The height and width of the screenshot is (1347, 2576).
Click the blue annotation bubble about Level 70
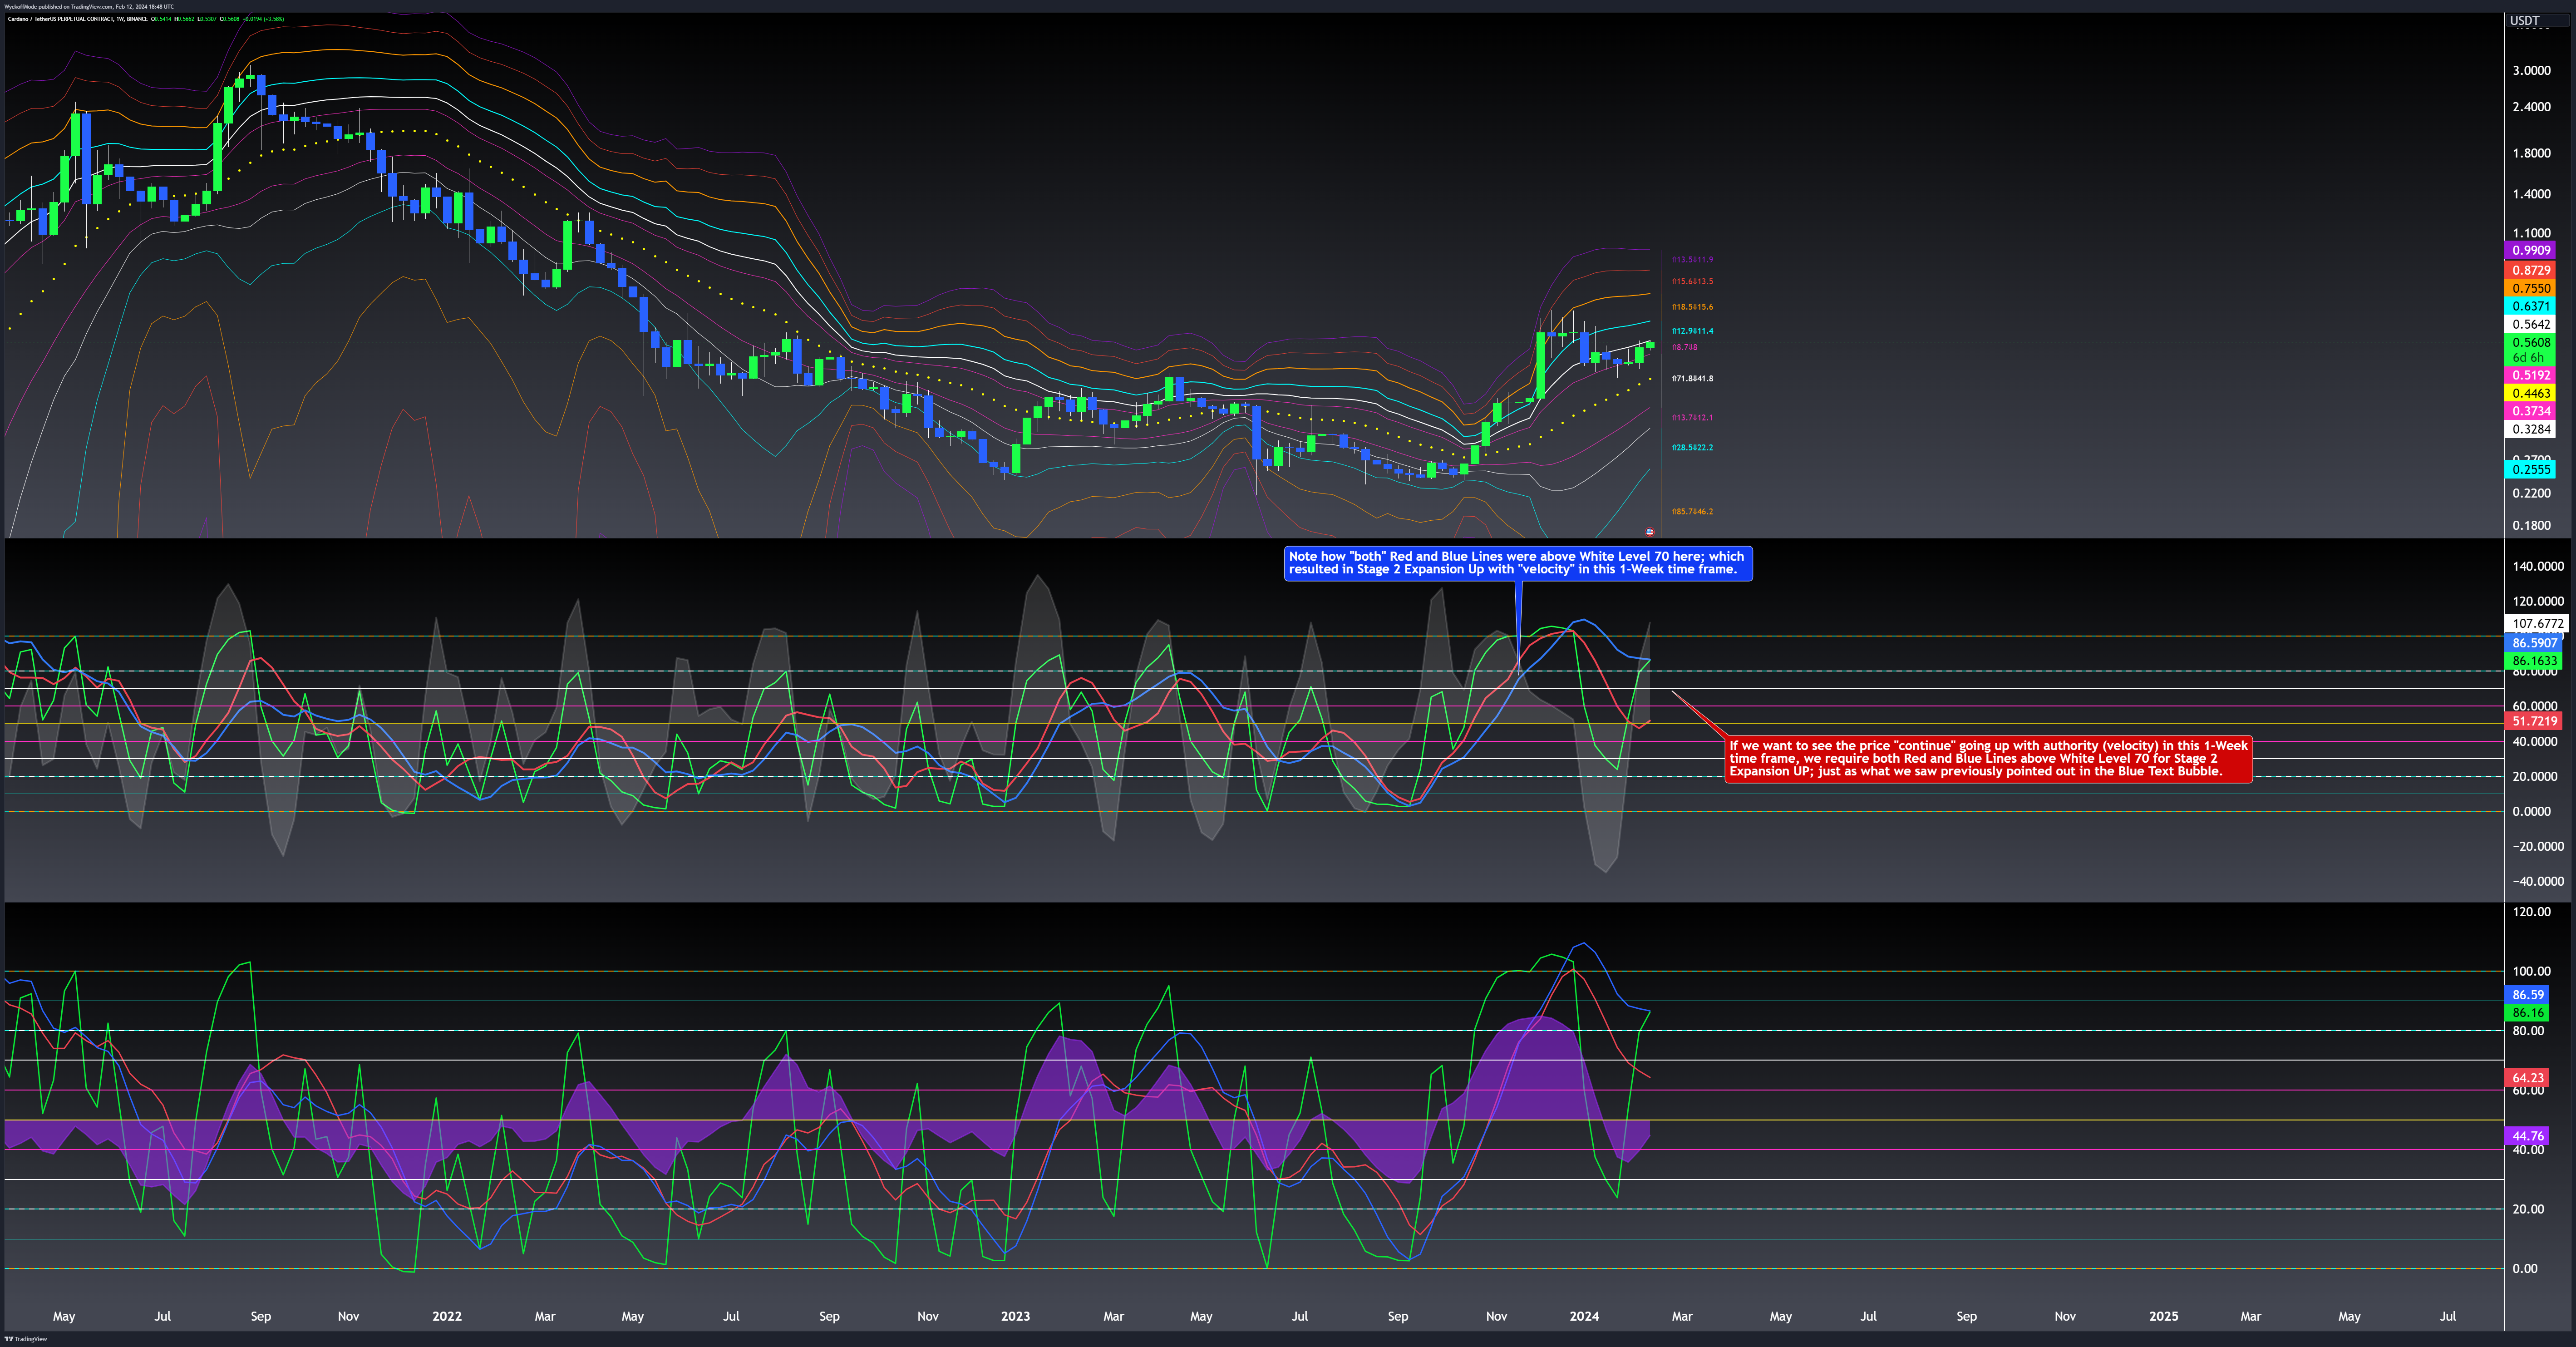click(x=1518, y=563)
